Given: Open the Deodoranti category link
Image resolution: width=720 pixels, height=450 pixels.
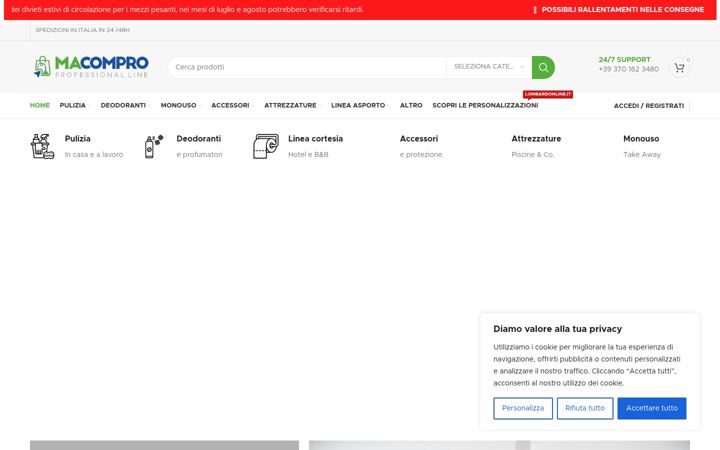Looking at the screenshot, I should (x=198, y=139).
